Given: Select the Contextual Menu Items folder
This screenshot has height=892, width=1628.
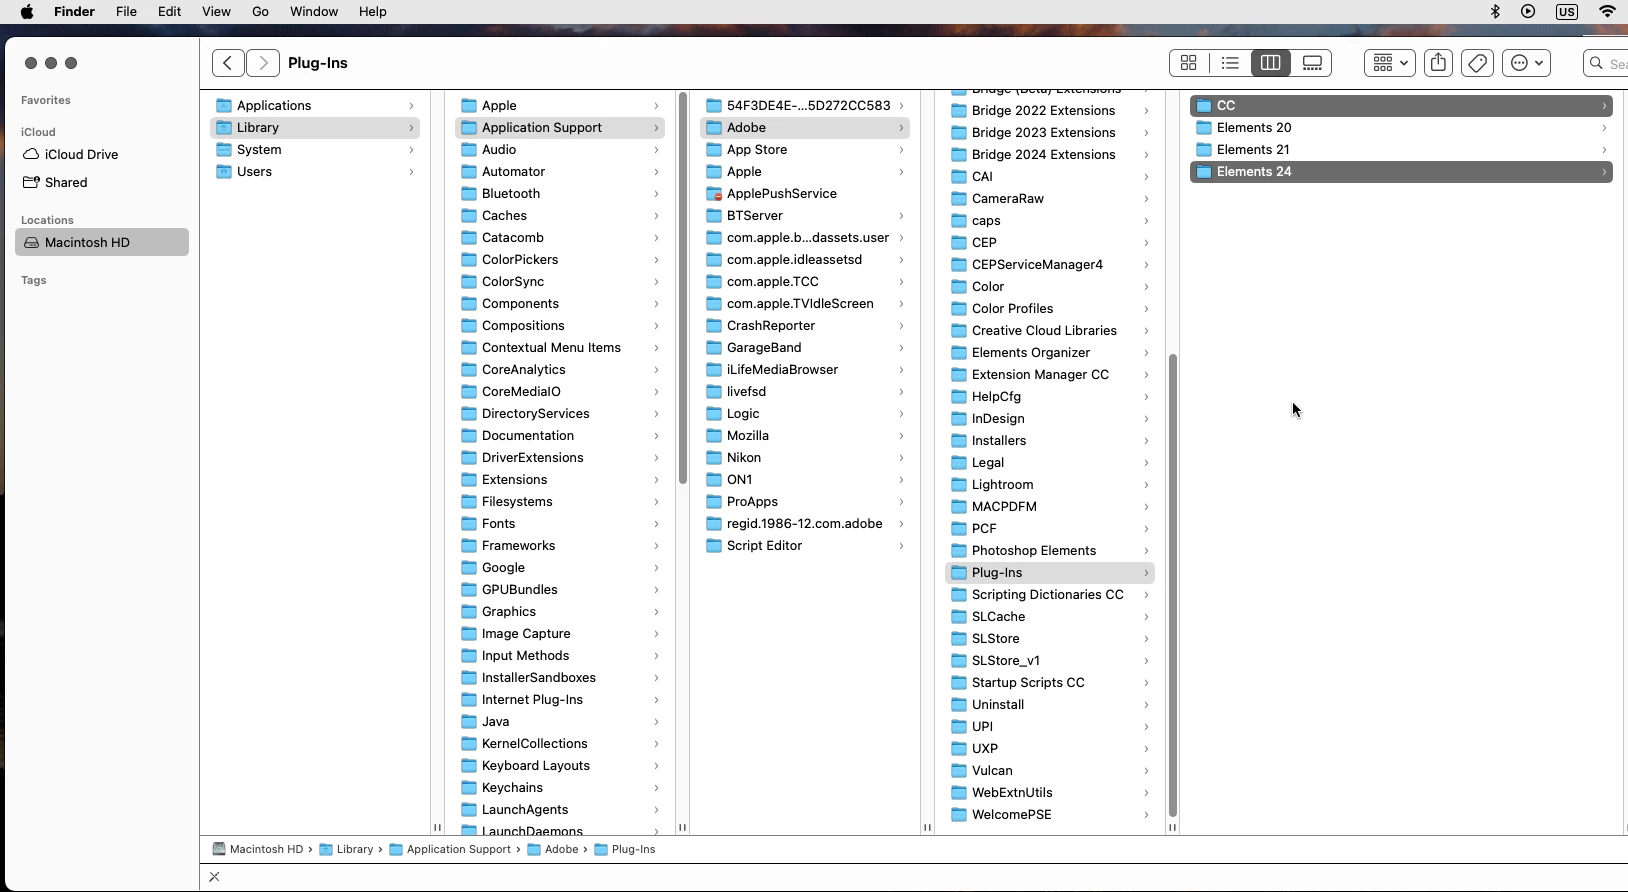Looking at the screenshot, I should [x=560, y=347].
